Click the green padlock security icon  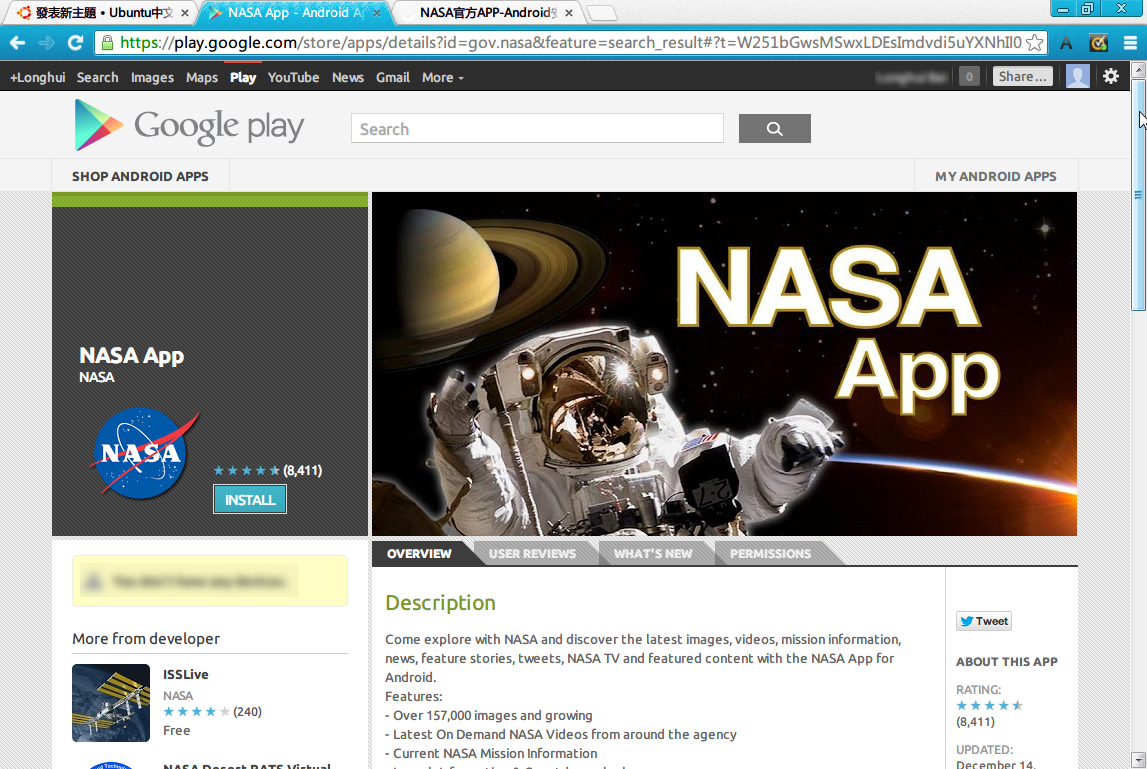point(108,43)
